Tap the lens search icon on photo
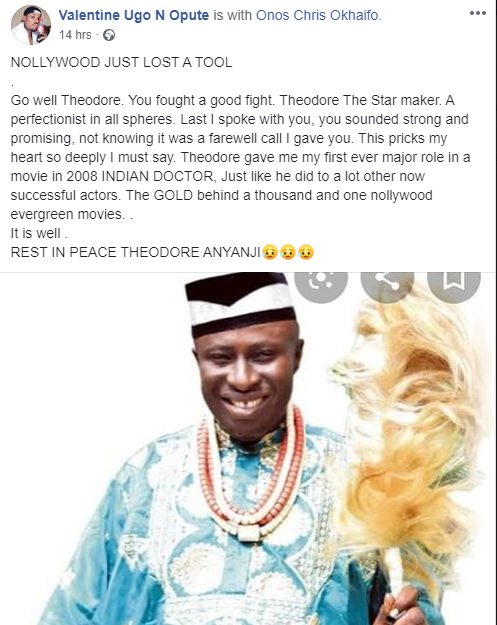Viewport: 497px width, 625px height. pos(321,280)
